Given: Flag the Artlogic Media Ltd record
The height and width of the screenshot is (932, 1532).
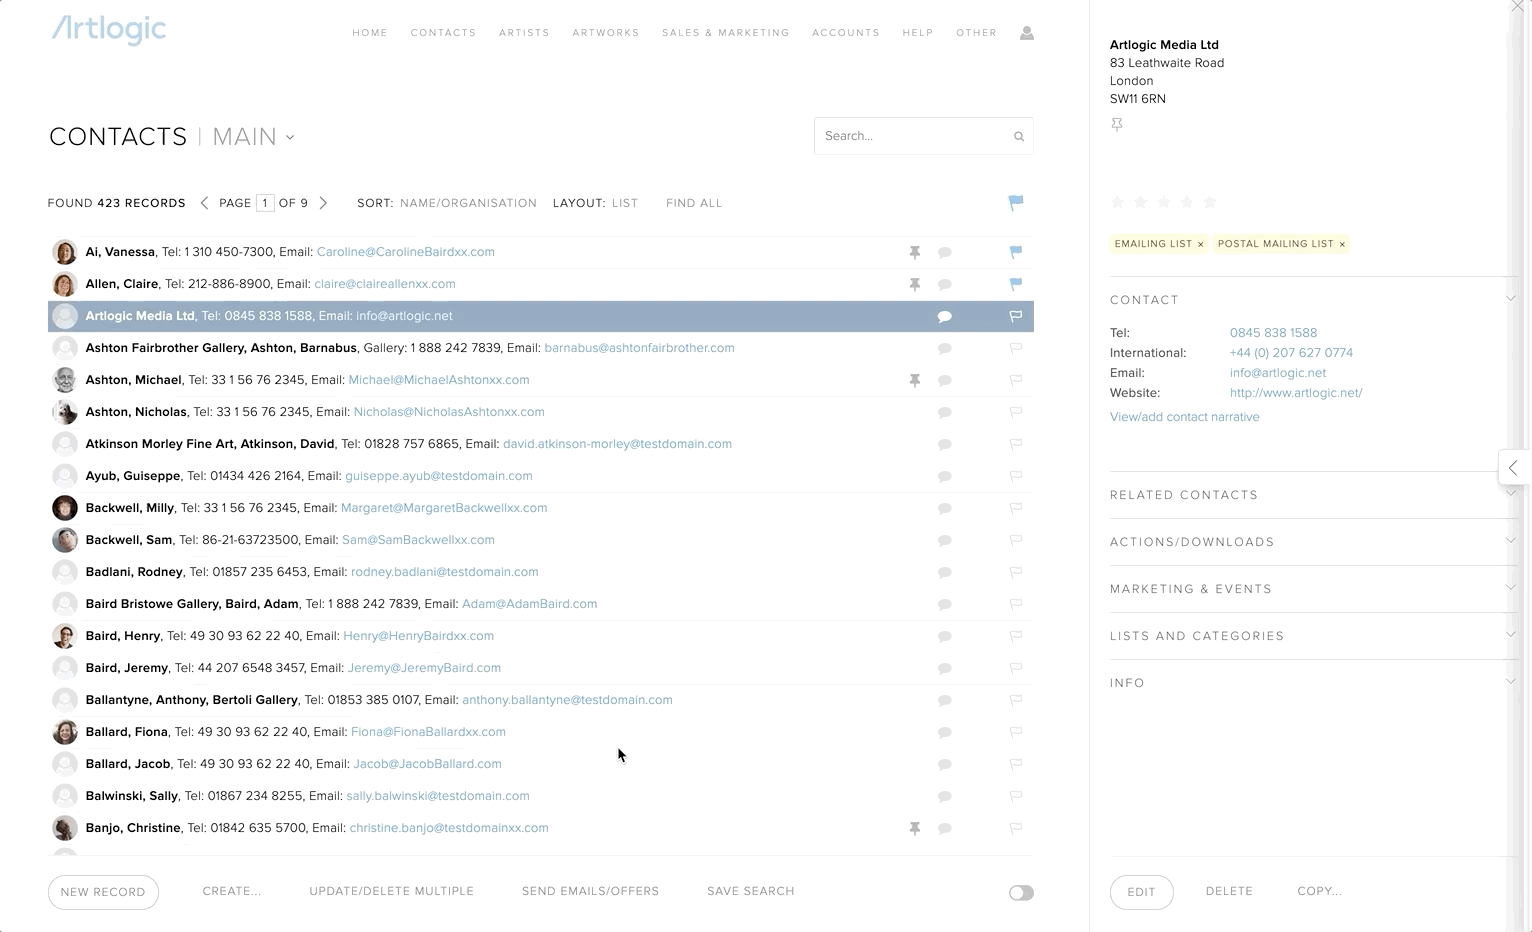Looking at the screenshot, I should click(1015, 316).
